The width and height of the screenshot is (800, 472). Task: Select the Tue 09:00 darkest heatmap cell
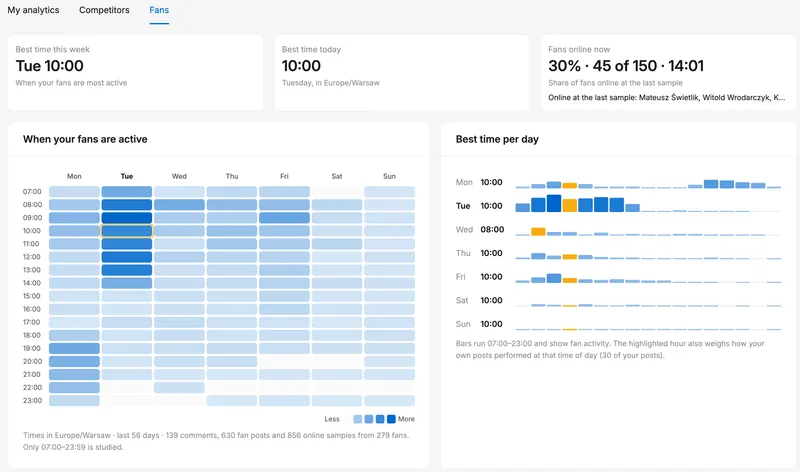[x=127, y=218]
